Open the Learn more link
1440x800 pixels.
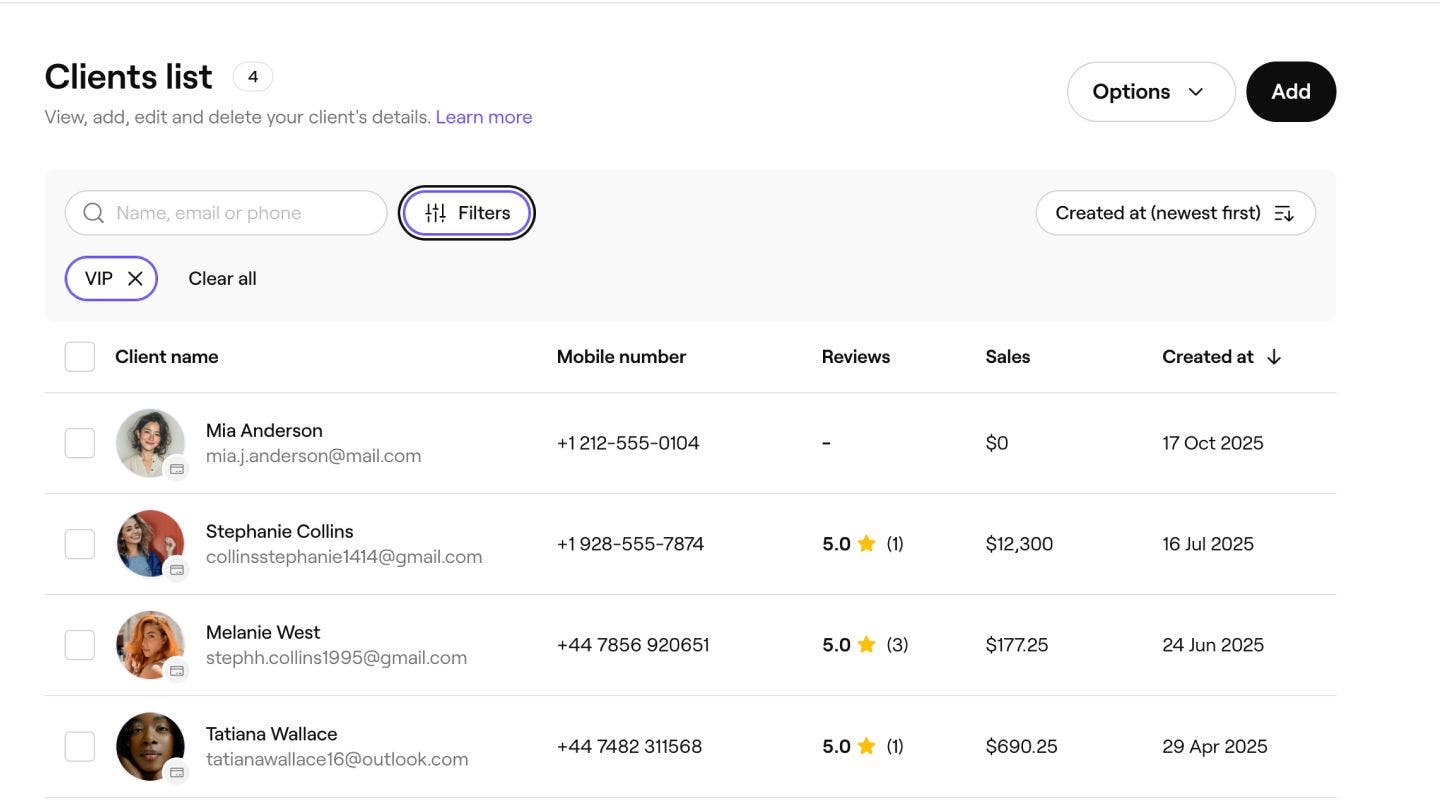click(x=483, y=117)
